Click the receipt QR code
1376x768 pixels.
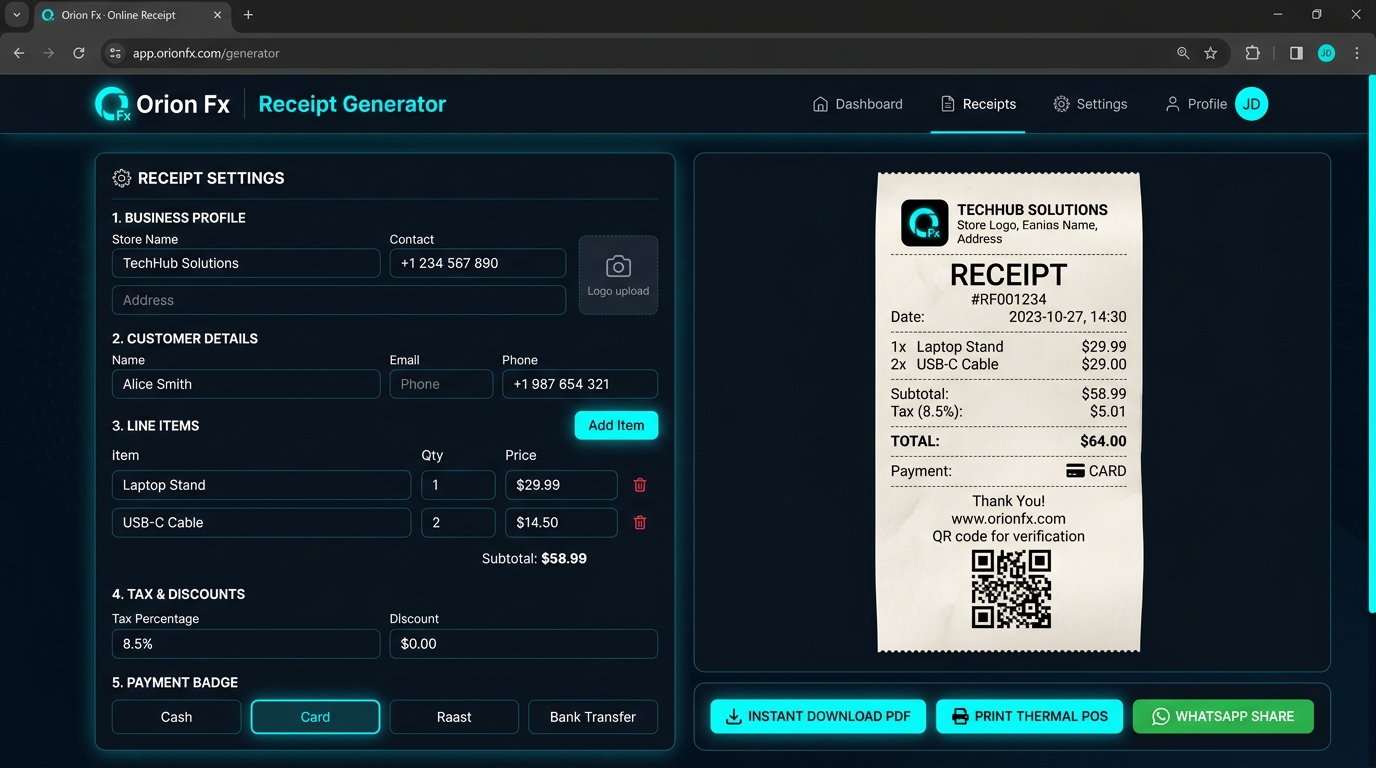(1011, 589)
